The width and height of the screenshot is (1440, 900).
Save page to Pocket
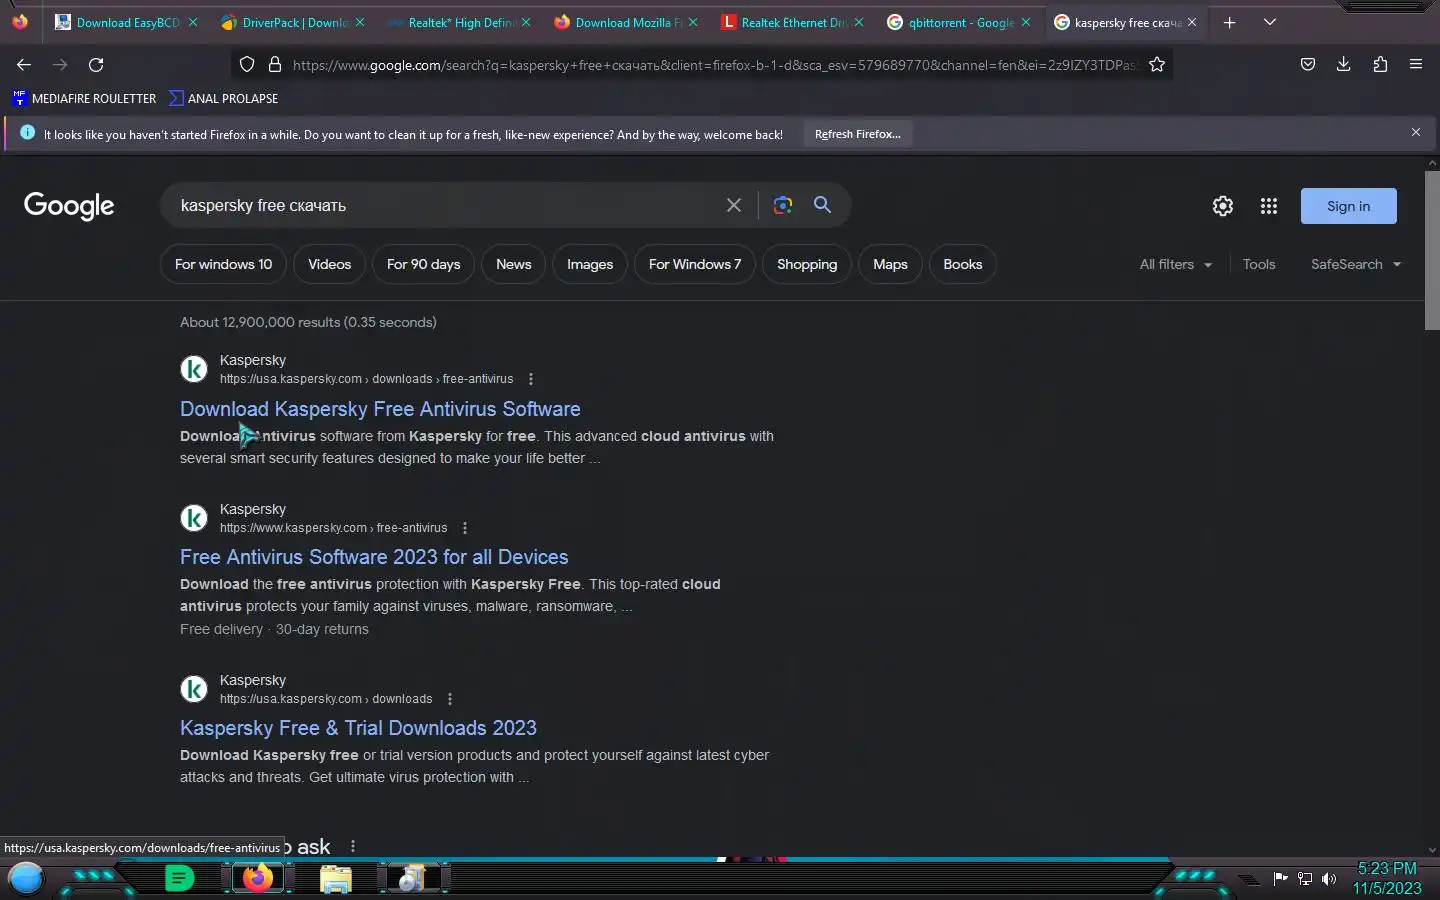tap(1307, 65)
